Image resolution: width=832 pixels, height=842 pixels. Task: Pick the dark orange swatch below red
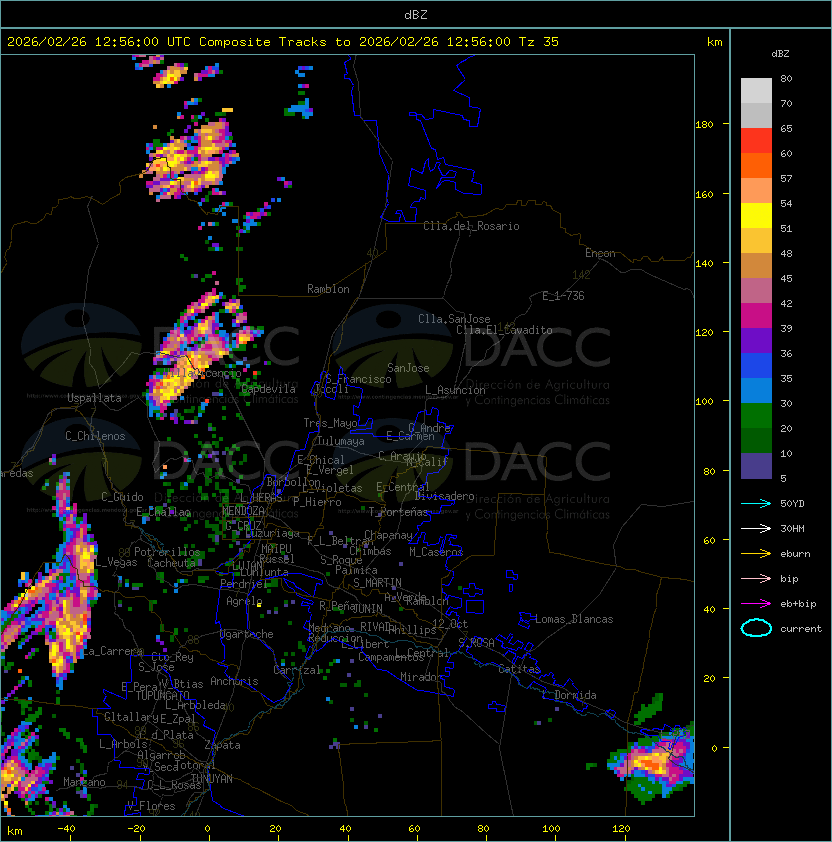[756, 165]
